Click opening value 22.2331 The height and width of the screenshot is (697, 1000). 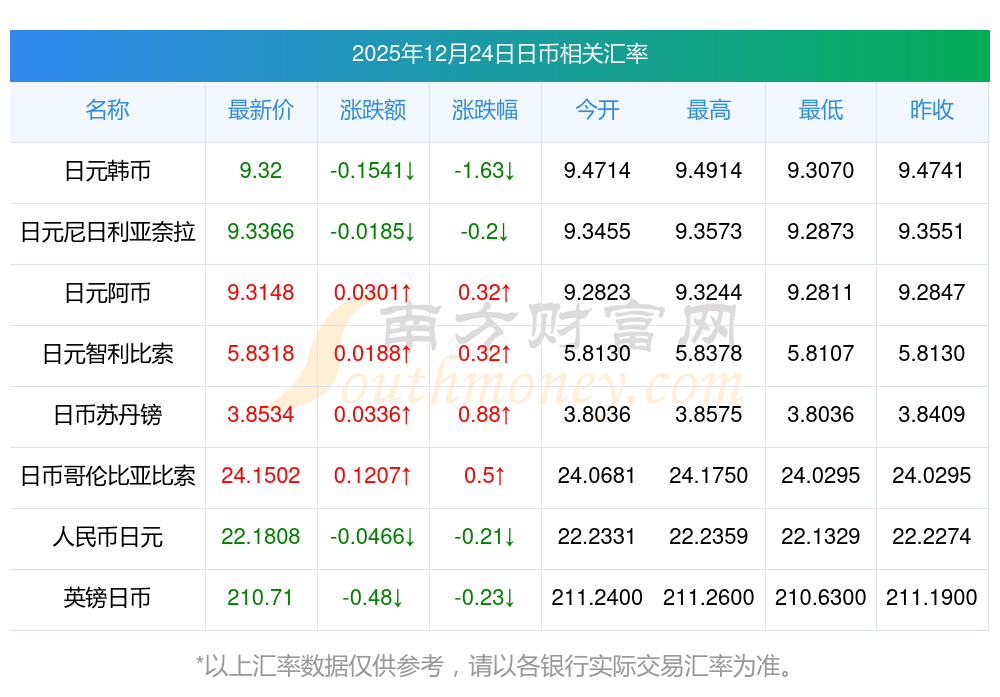click(597, 536)
